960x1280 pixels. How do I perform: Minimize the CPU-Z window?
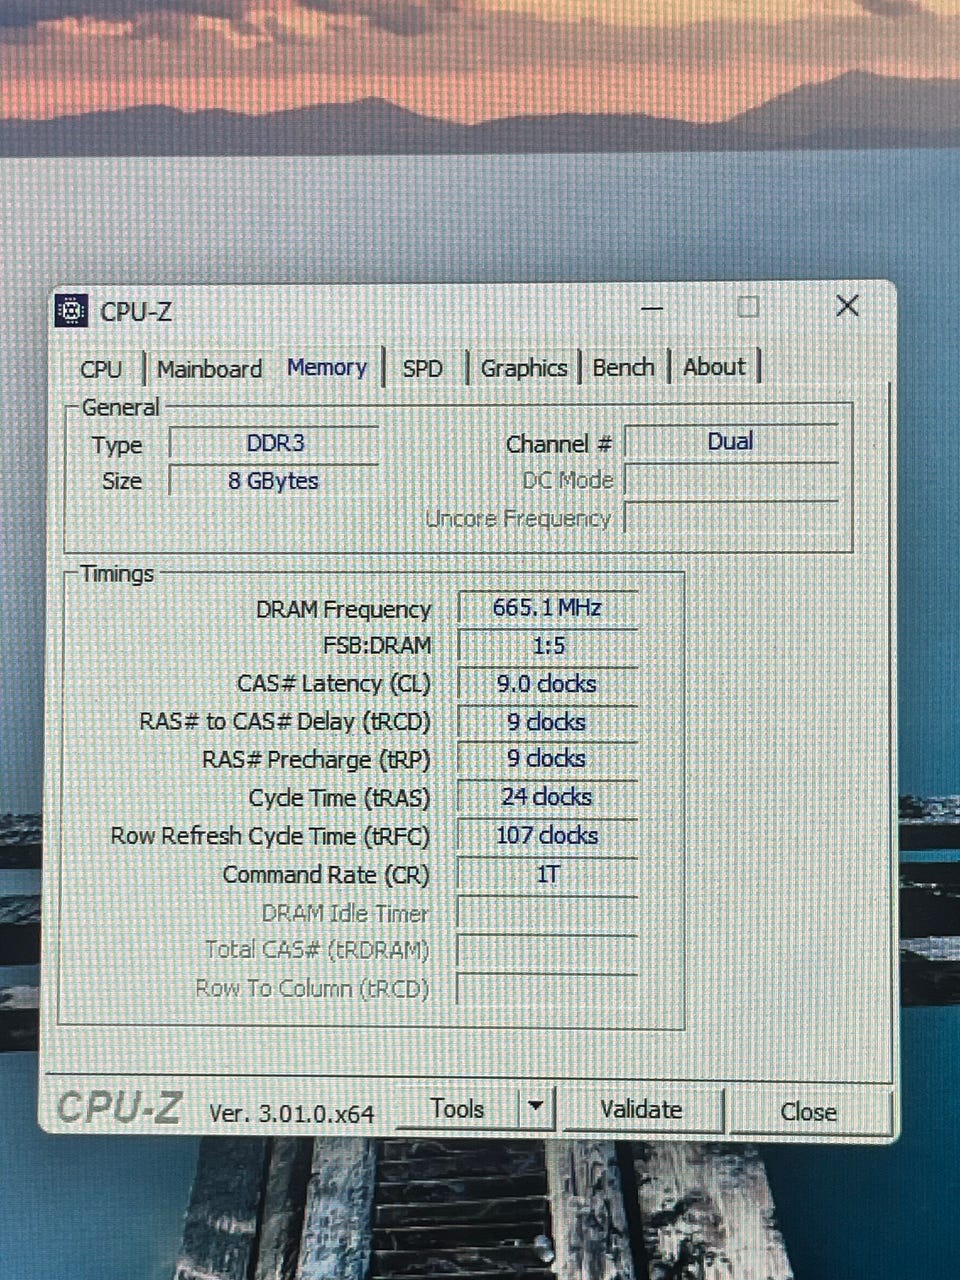click(652, 308)
